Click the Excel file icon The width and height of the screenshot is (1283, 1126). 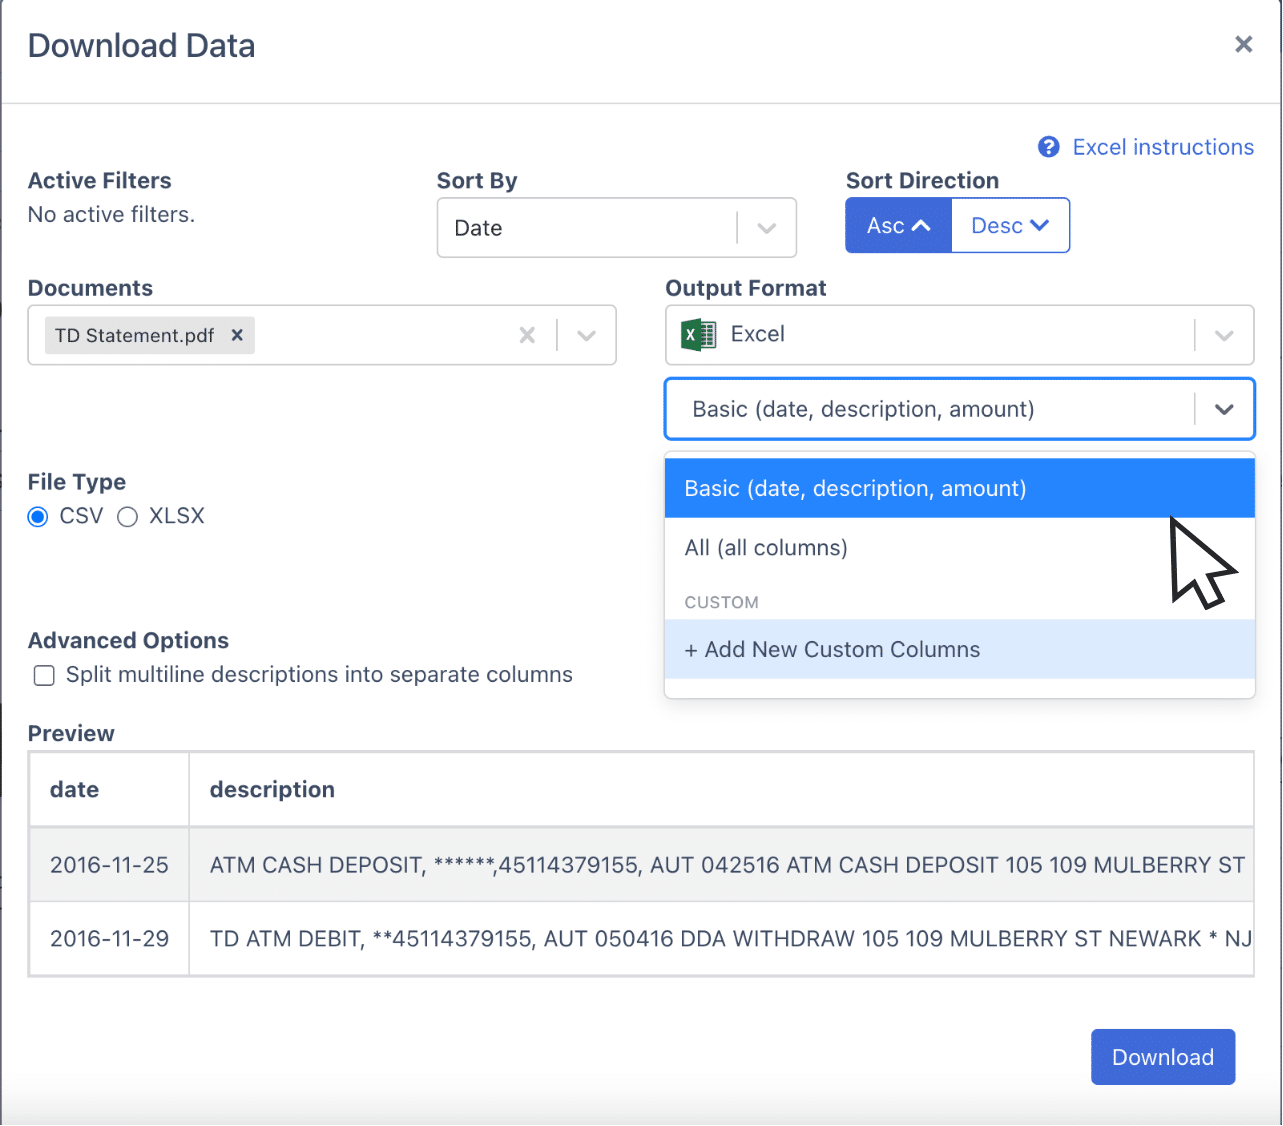pyautogui.click(x=698, y=334)
